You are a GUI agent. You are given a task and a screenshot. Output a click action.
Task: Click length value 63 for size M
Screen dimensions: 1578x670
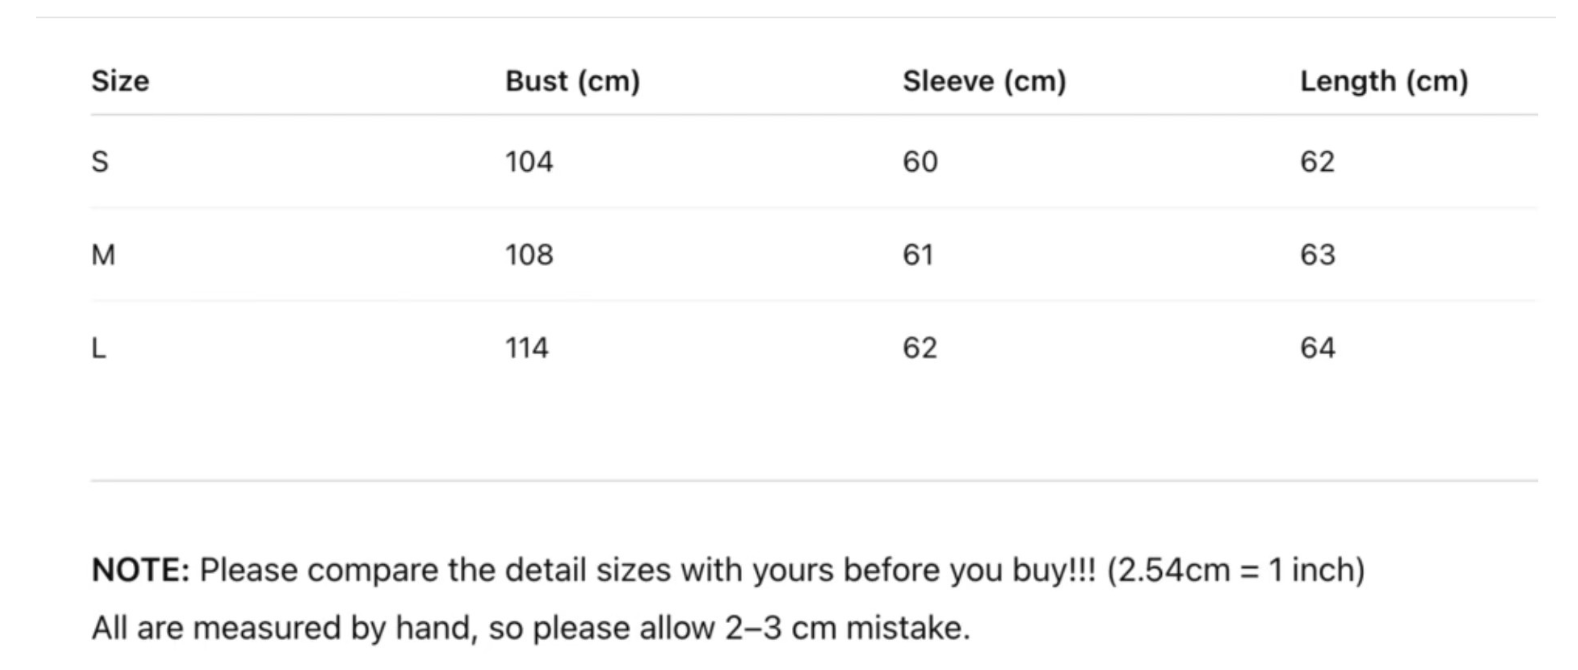(x=1317, y=255)
